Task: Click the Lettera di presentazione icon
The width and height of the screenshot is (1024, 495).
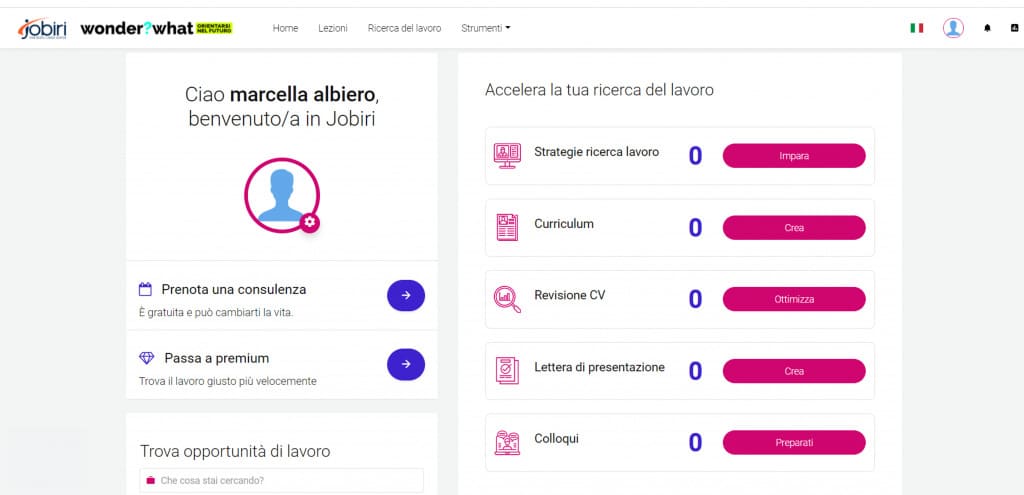Action: (507, 370)
